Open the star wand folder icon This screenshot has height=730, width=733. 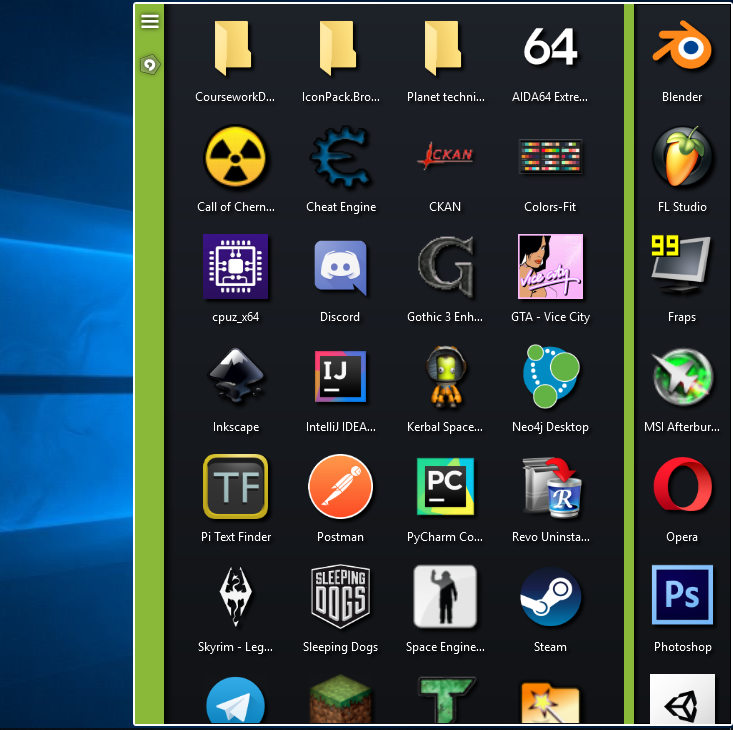pos(550,703)
